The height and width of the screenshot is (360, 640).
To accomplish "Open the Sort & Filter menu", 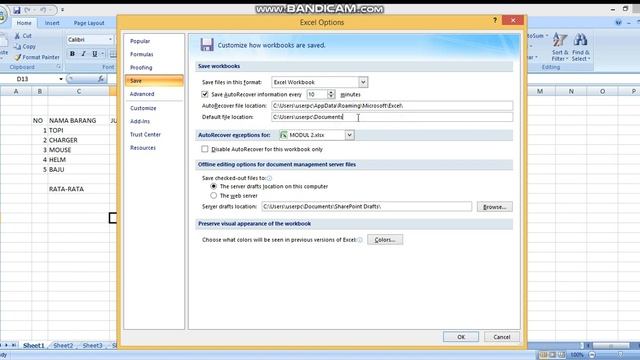I will [x=560, y=47].
